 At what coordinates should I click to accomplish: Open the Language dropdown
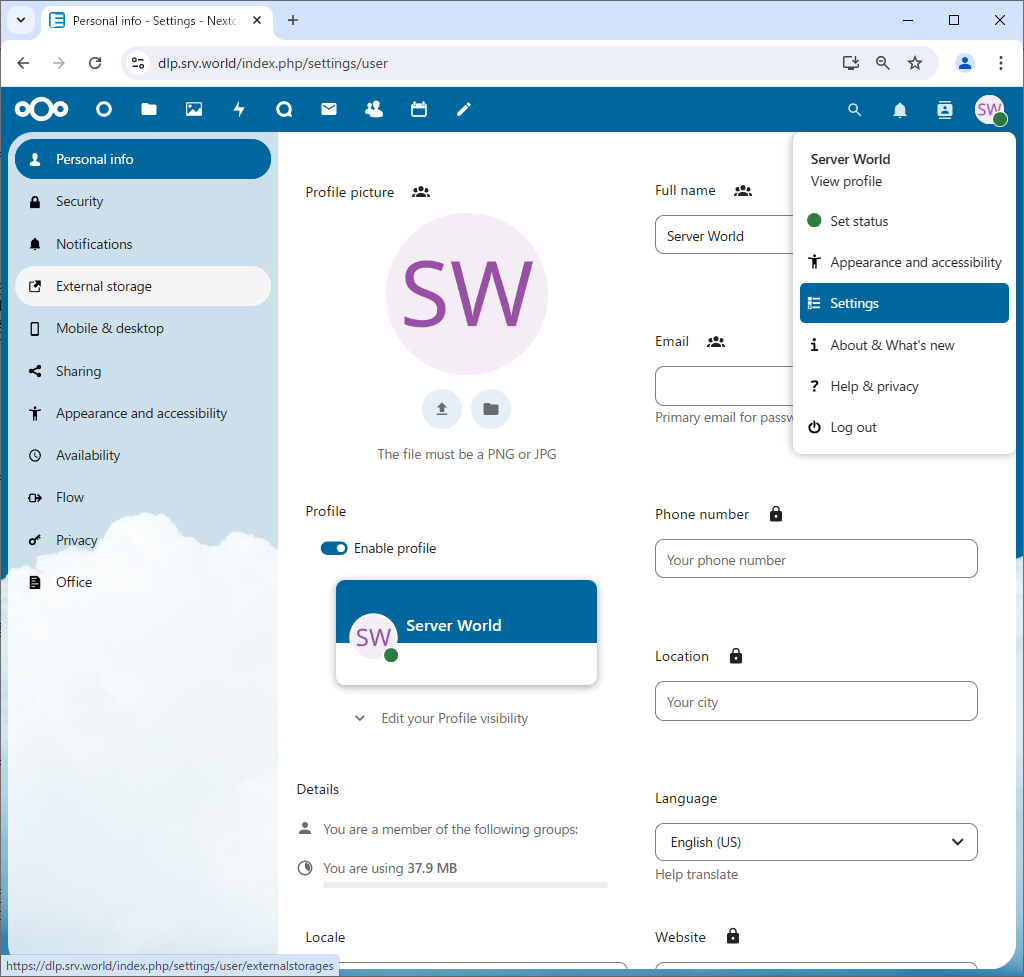(x=816, y=842)
